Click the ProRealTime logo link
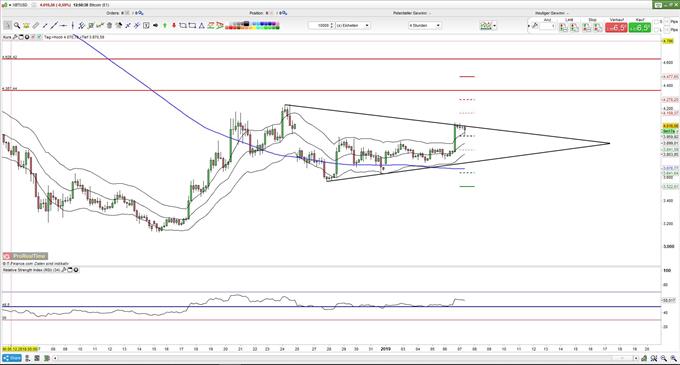Viewport: 680px width, 365px height. 25,256
